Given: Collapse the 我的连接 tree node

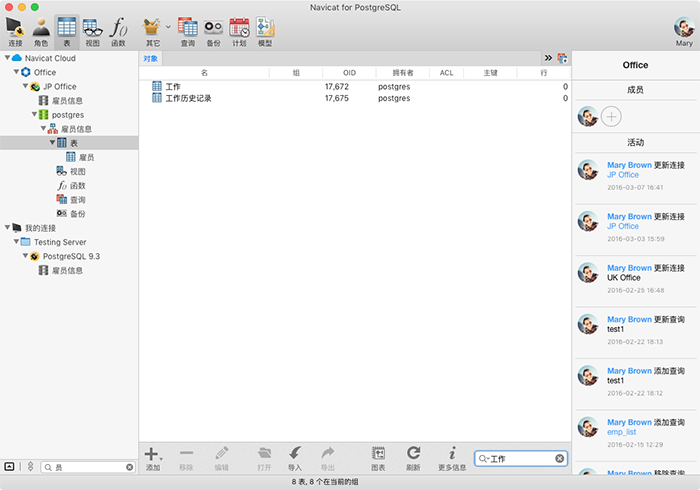Looking at the screenshot, I should click(x=7, y=228).
